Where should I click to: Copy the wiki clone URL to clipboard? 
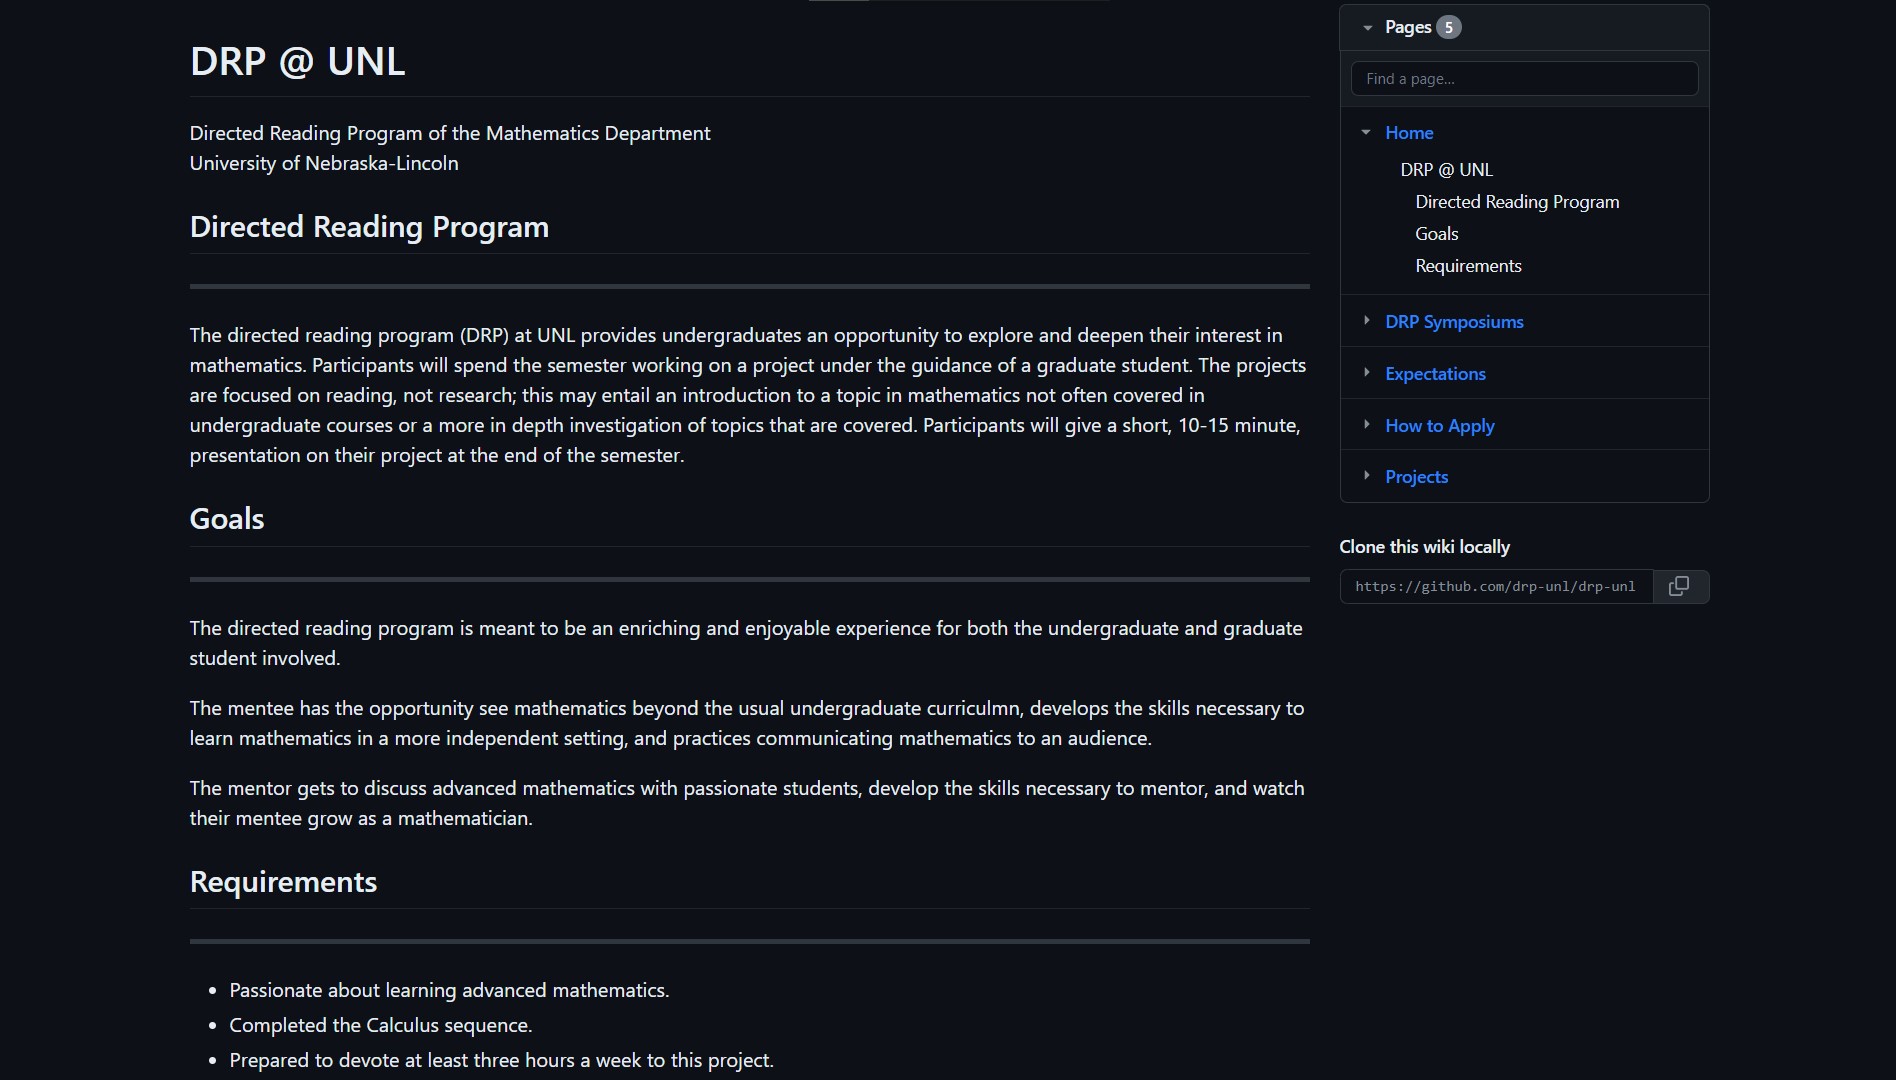coord(1680,587)
